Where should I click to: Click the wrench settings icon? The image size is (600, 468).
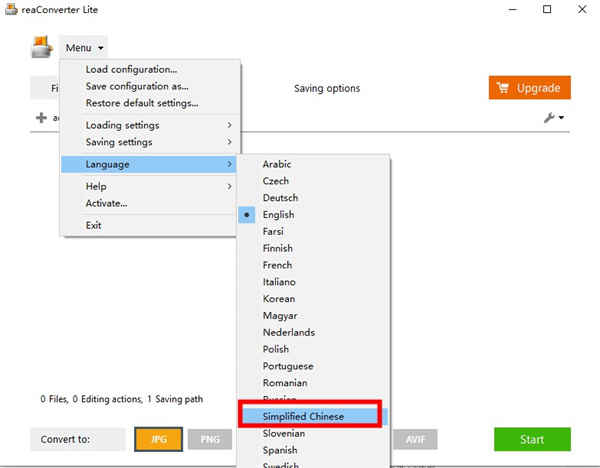click(x=553, y=117)
